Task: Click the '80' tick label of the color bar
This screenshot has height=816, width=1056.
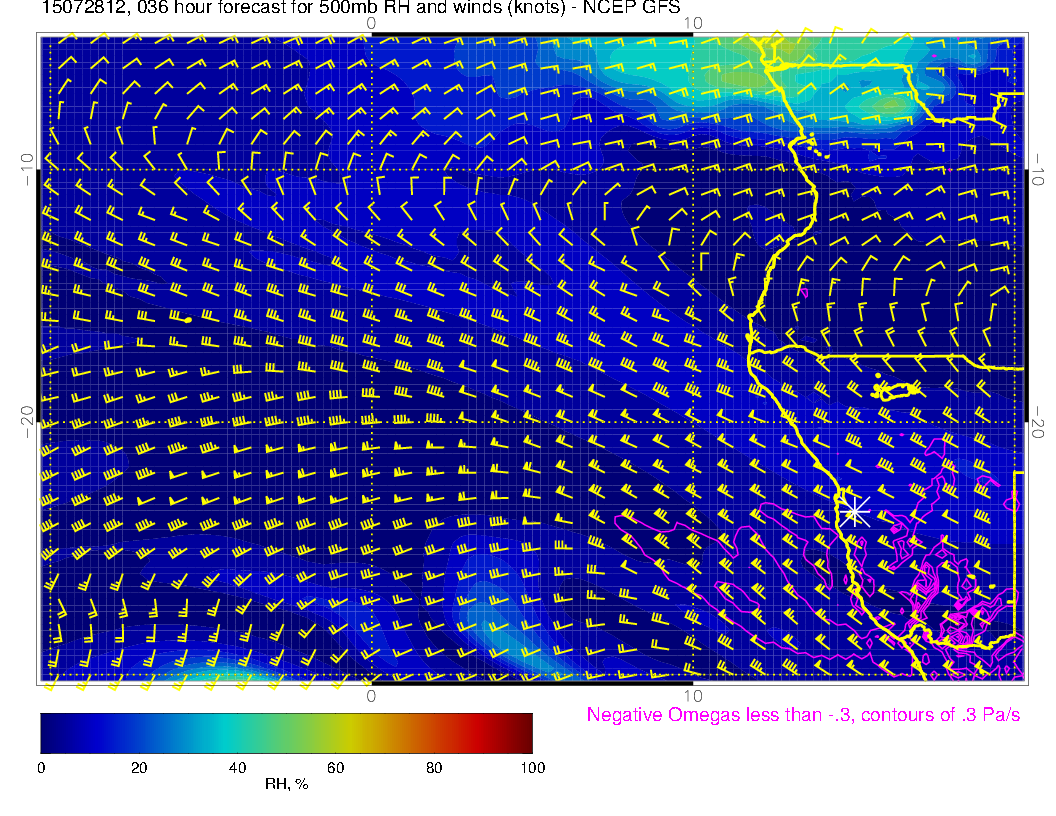Action: tap(434, 768)
